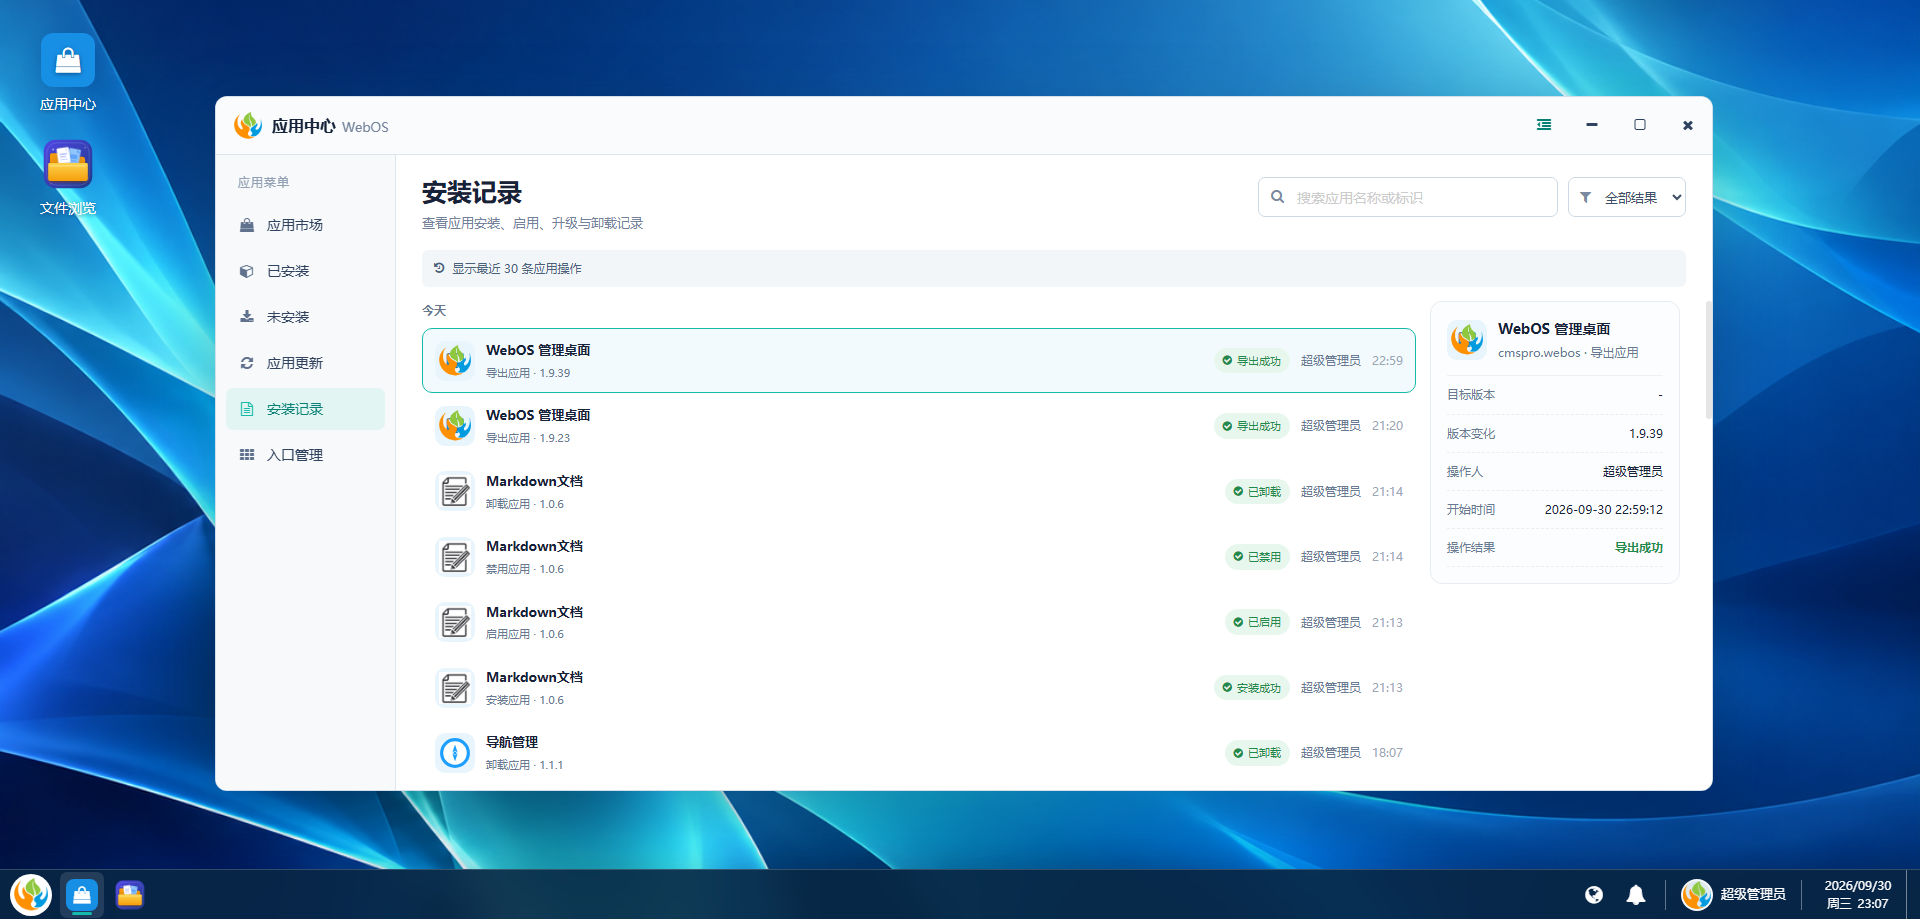Image resolution: width=1920 pixels, height=919 pixels.
Task: Click the 2026-09-30 22:59:12 start time value
Action: tap(1604, 510)
